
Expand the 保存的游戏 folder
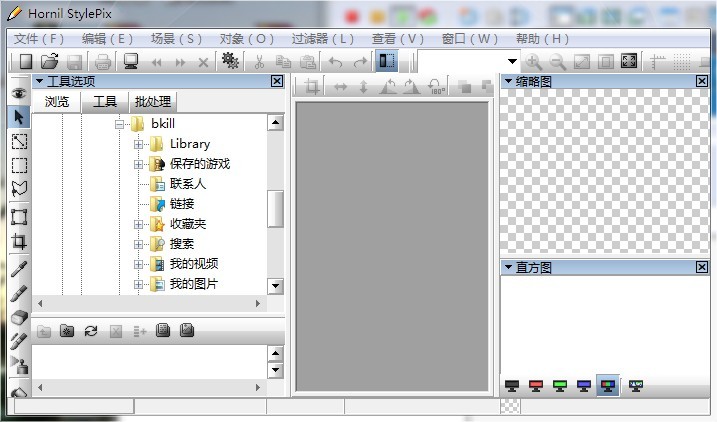pos(138,164)
